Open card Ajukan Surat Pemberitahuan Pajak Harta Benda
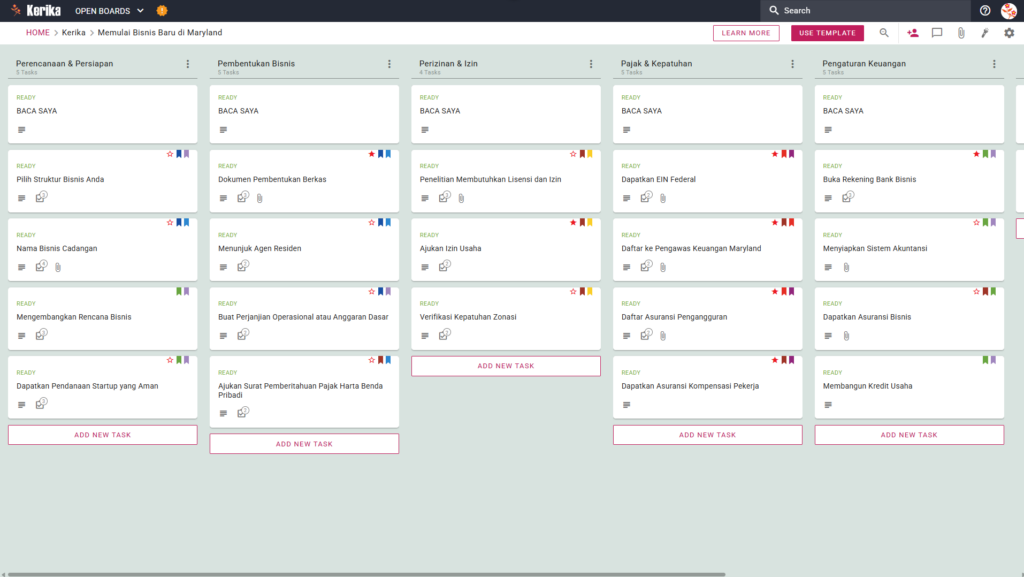Screen dimensions: 1024x577 coord(304,392)
